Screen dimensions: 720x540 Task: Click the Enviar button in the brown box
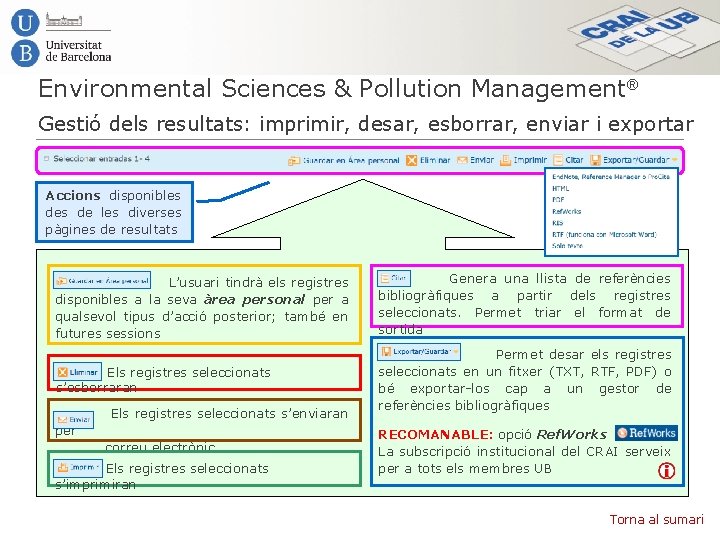tap(73, 420)
